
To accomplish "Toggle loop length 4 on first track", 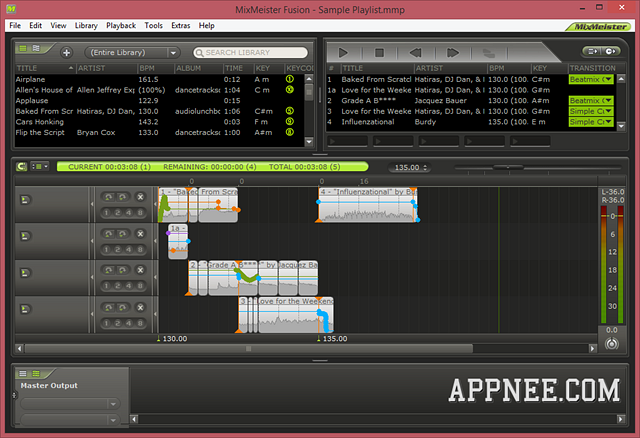I will point(129,213).
